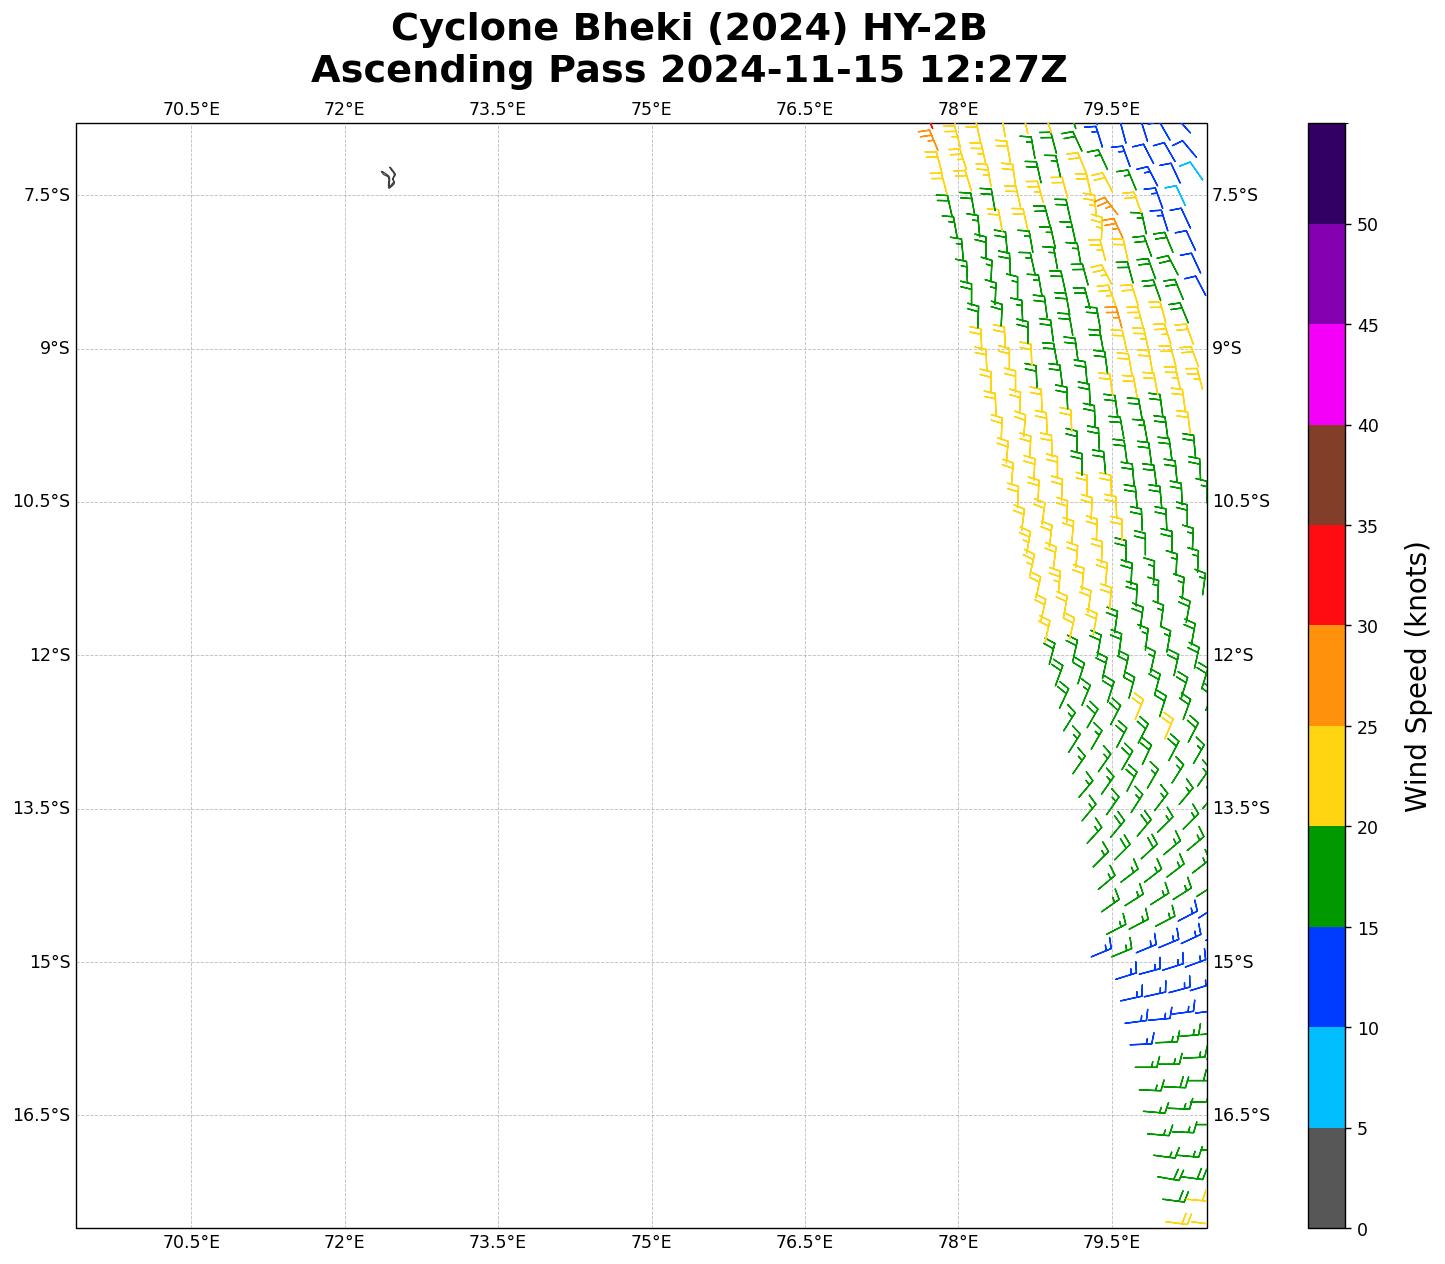Pick the orange 25-30 knots colorbar band
The width and height of the screenshot is (1445, 1264).
[x=1327, y=676]
